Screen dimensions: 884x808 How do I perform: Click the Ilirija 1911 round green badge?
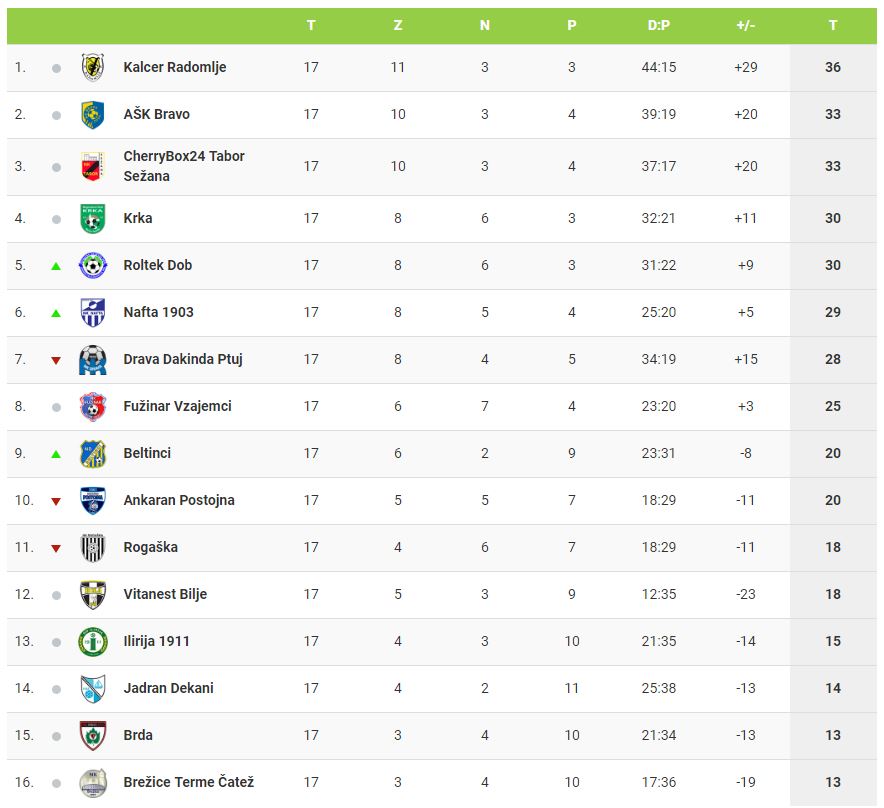coord(93,641)
